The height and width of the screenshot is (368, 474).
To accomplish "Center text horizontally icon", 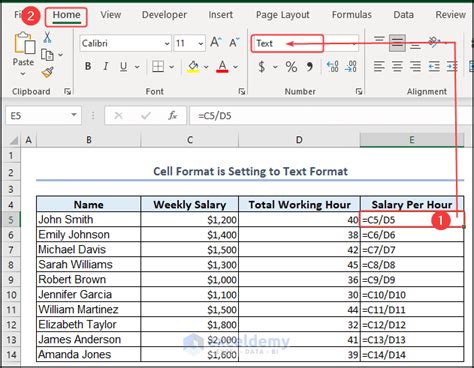I will pyautogui.click(x=397, y=66).
